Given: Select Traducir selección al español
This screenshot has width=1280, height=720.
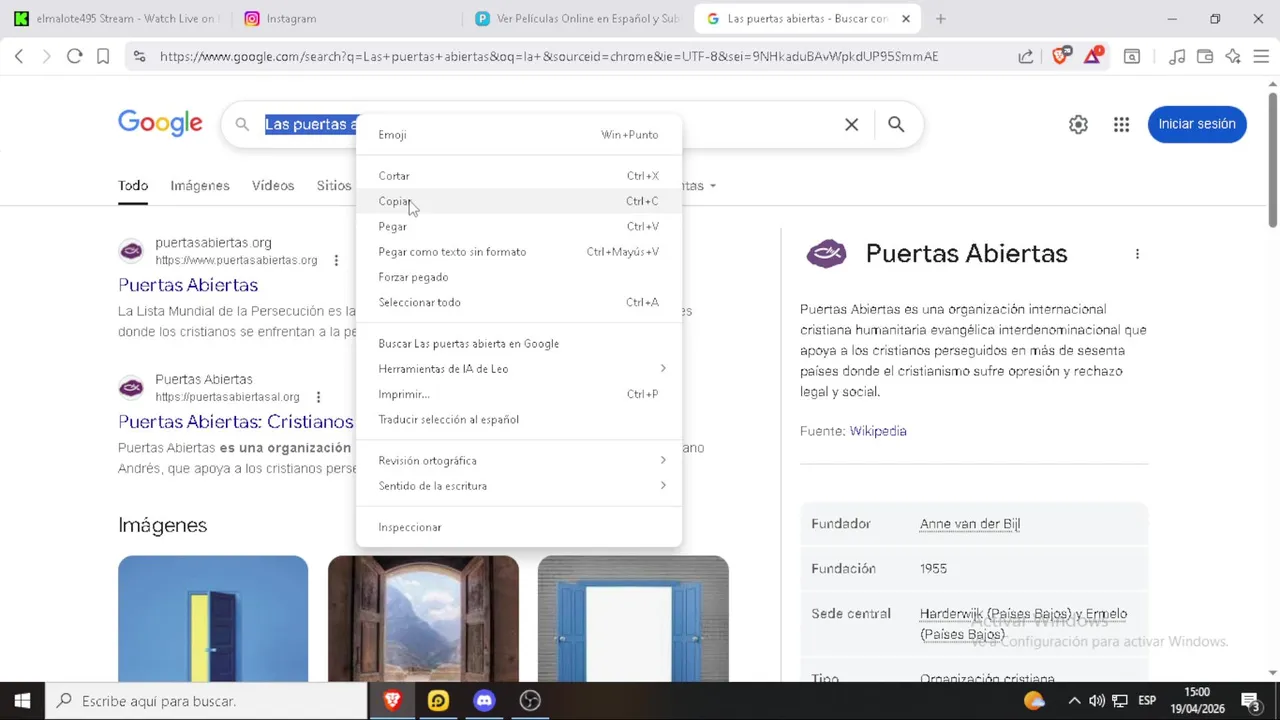Looking at the screenshot, I should 519,420.
